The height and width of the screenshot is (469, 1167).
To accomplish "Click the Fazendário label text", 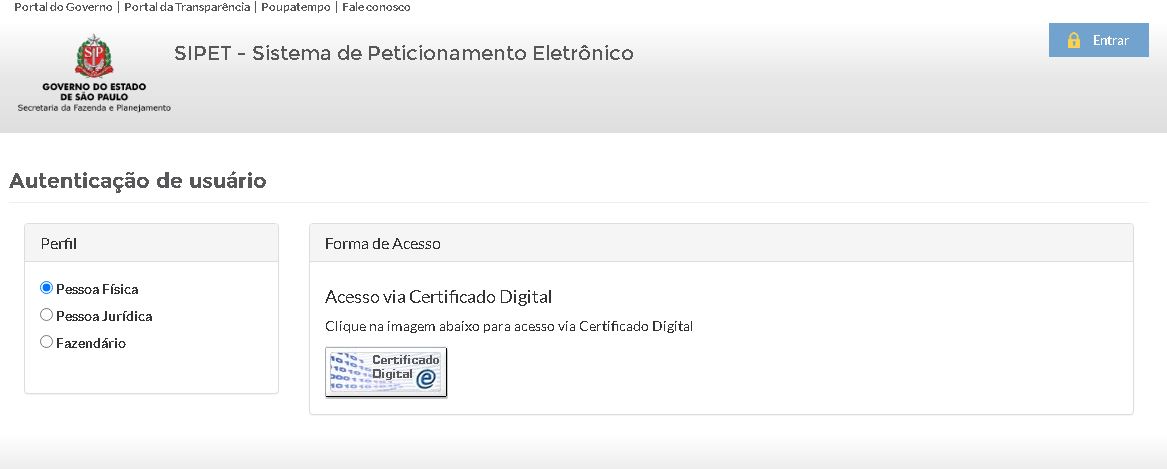I will [91, 343].
